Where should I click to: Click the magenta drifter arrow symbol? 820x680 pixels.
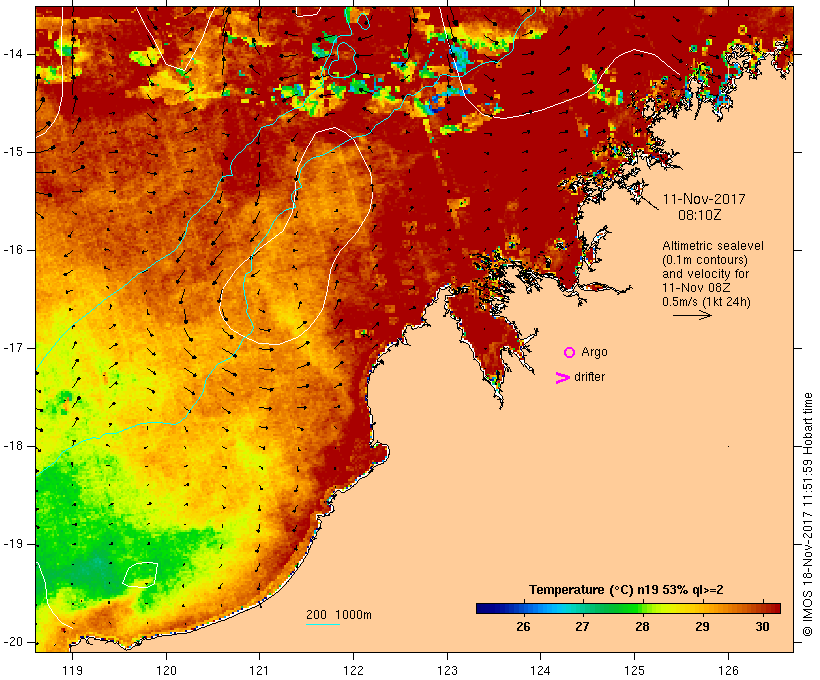(x=562, y=378)
